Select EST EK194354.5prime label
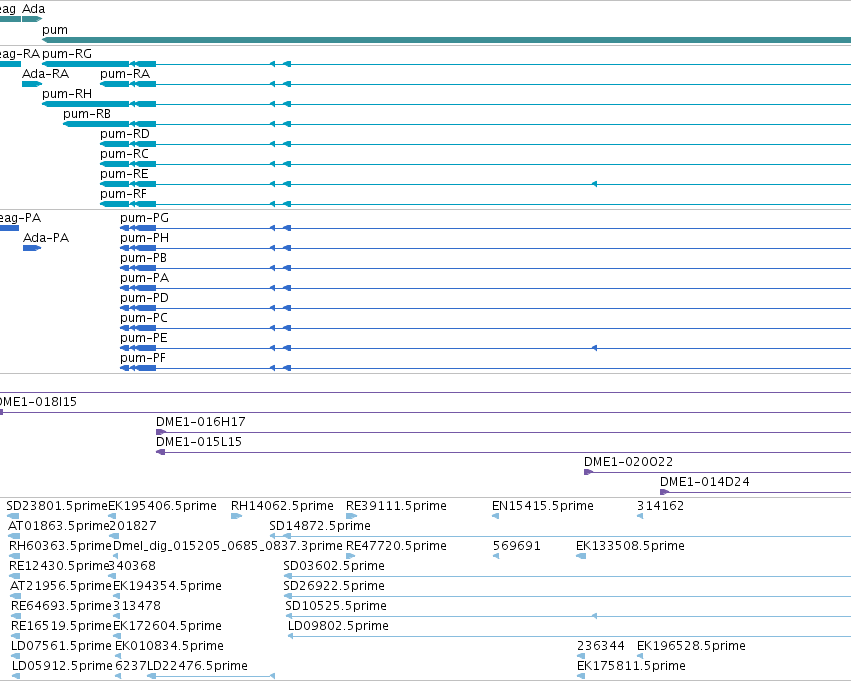The image size is (851, 681). (x=167, y=586)
